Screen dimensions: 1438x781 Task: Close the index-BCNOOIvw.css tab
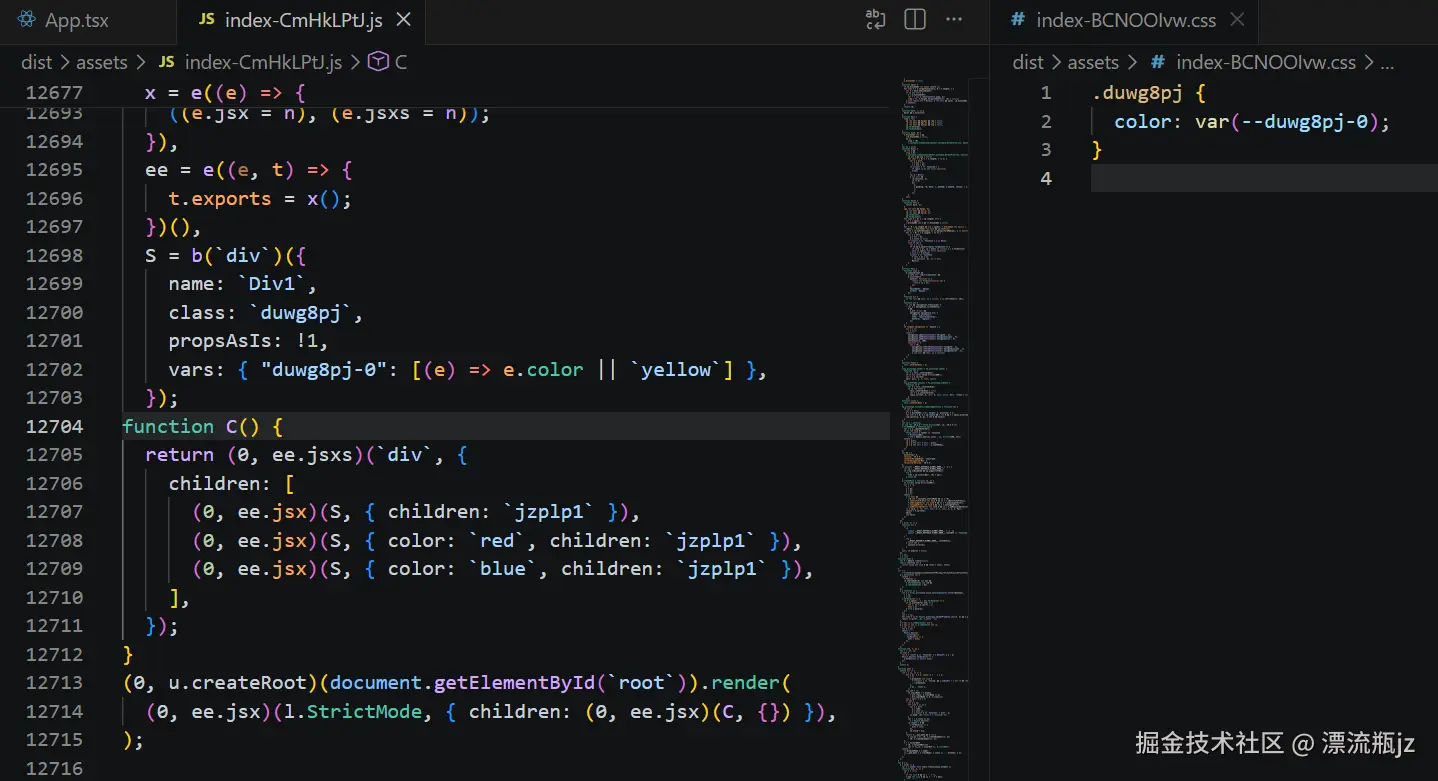pyautogui.click(x=1237, y=19)
